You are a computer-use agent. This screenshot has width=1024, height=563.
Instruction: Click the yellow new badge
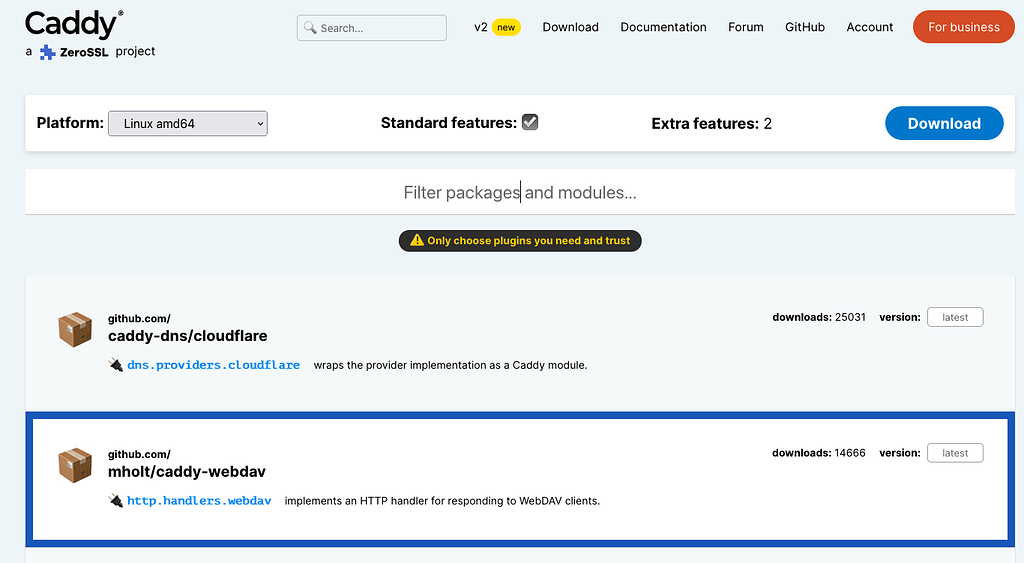pos(506,27)
